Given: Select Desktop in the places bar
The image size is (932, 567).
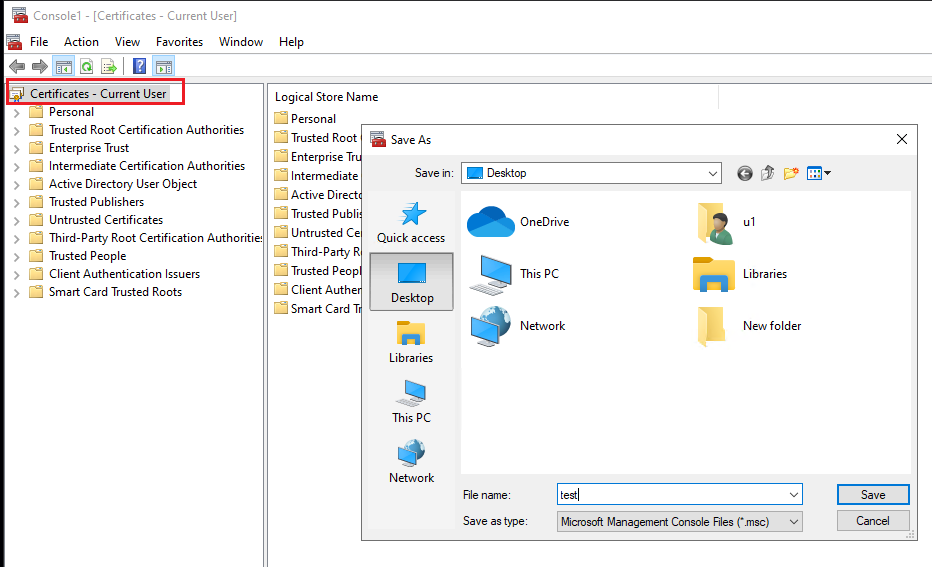Looking at the screenshot, I should point(411,282).
